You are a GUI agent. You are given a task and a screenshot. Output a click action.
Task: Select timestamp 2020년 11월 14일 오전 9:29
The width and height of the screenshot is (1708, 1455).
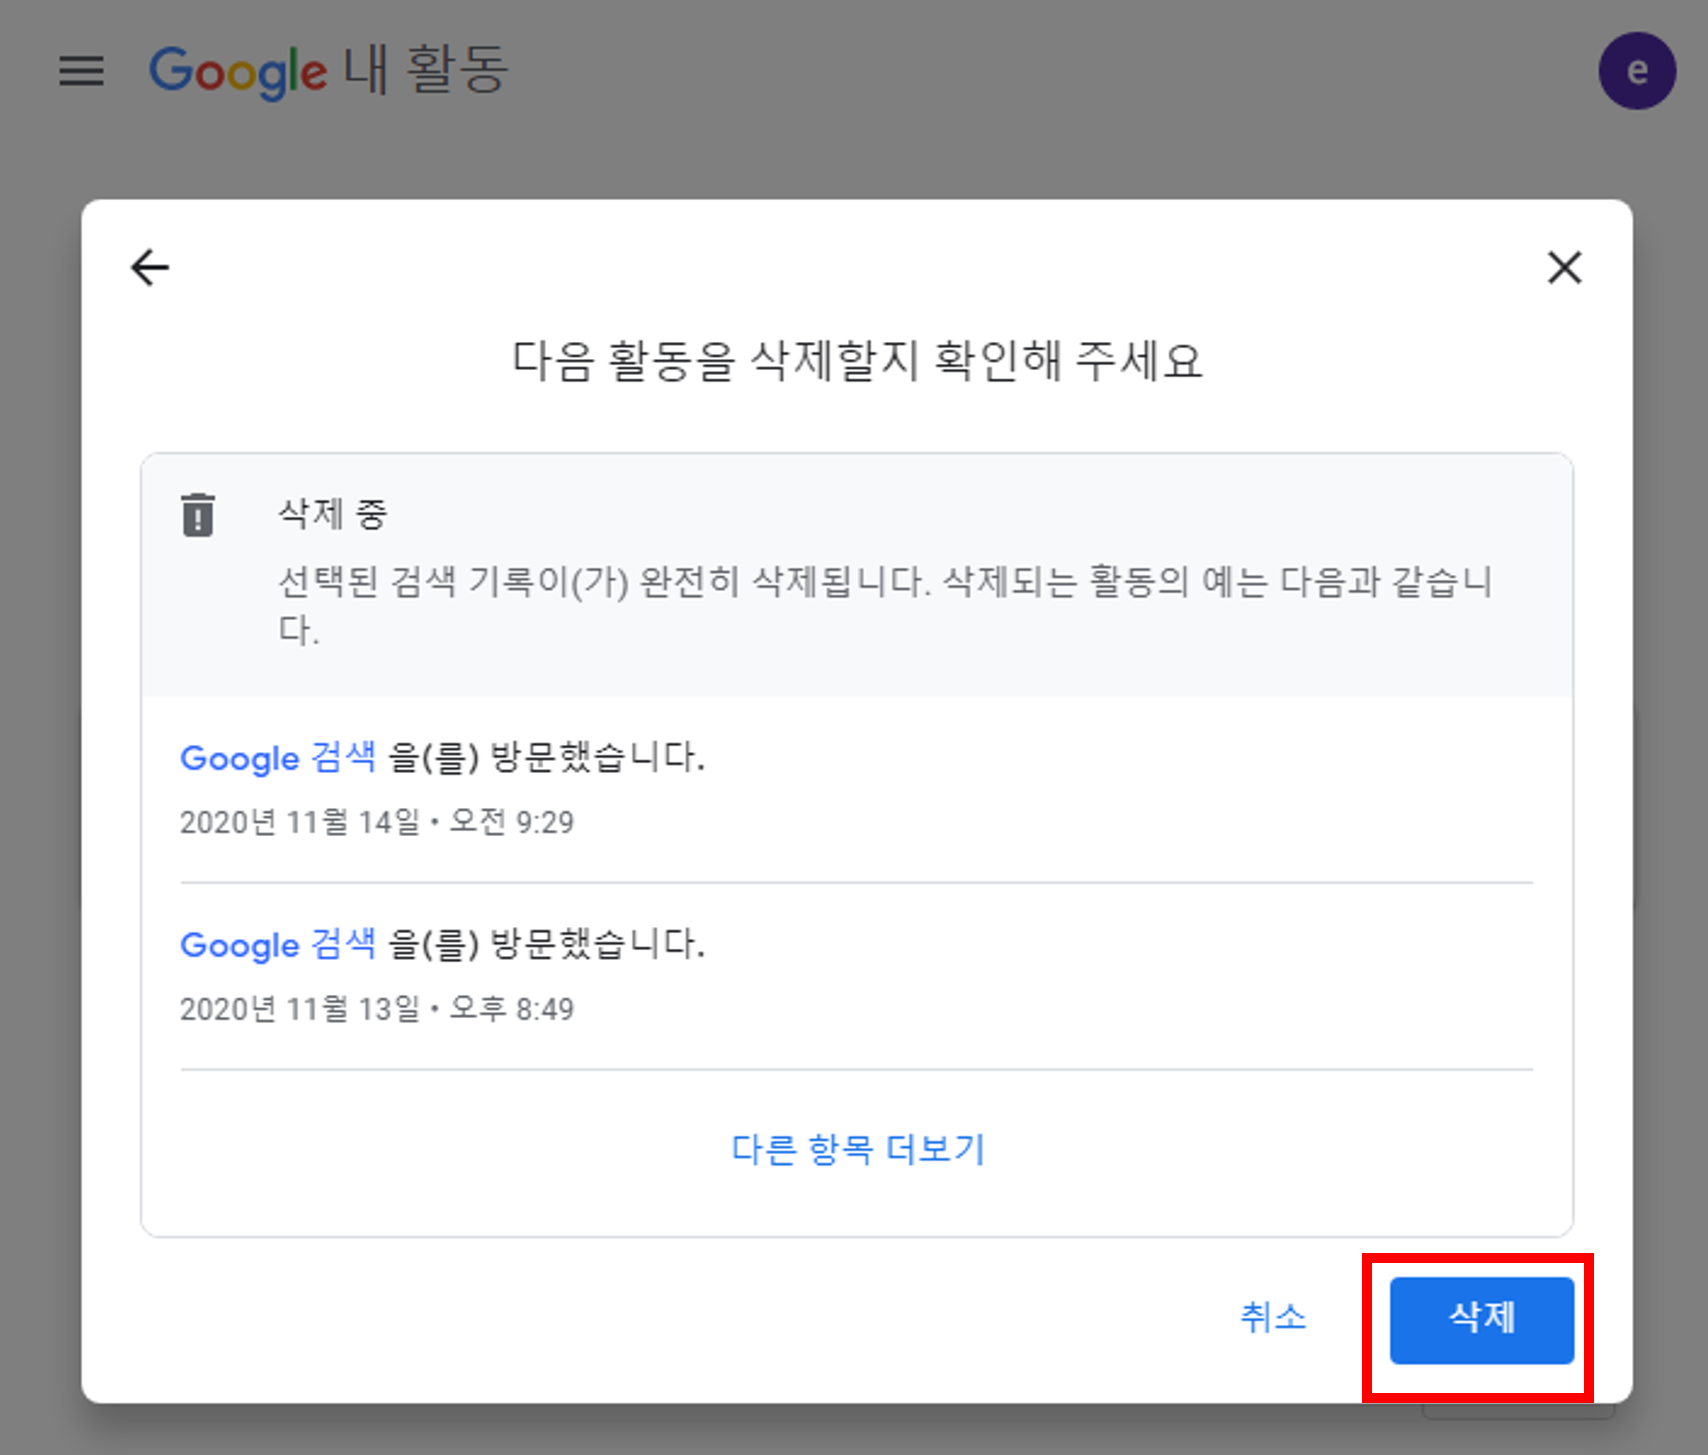[377, 822]
